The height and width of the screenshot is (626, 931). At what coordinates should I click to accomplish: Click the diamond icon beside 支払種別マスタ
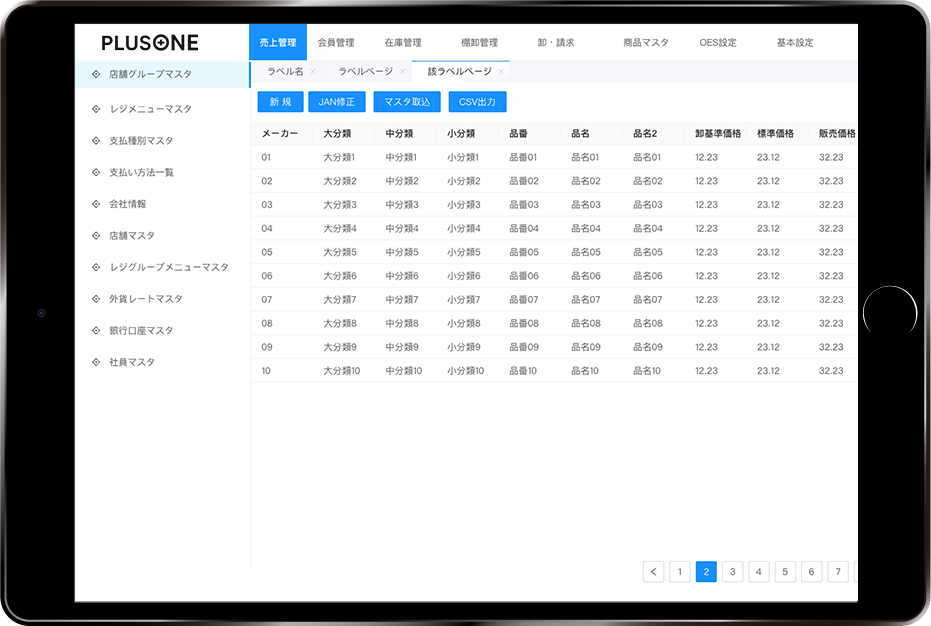pos(95,141)
